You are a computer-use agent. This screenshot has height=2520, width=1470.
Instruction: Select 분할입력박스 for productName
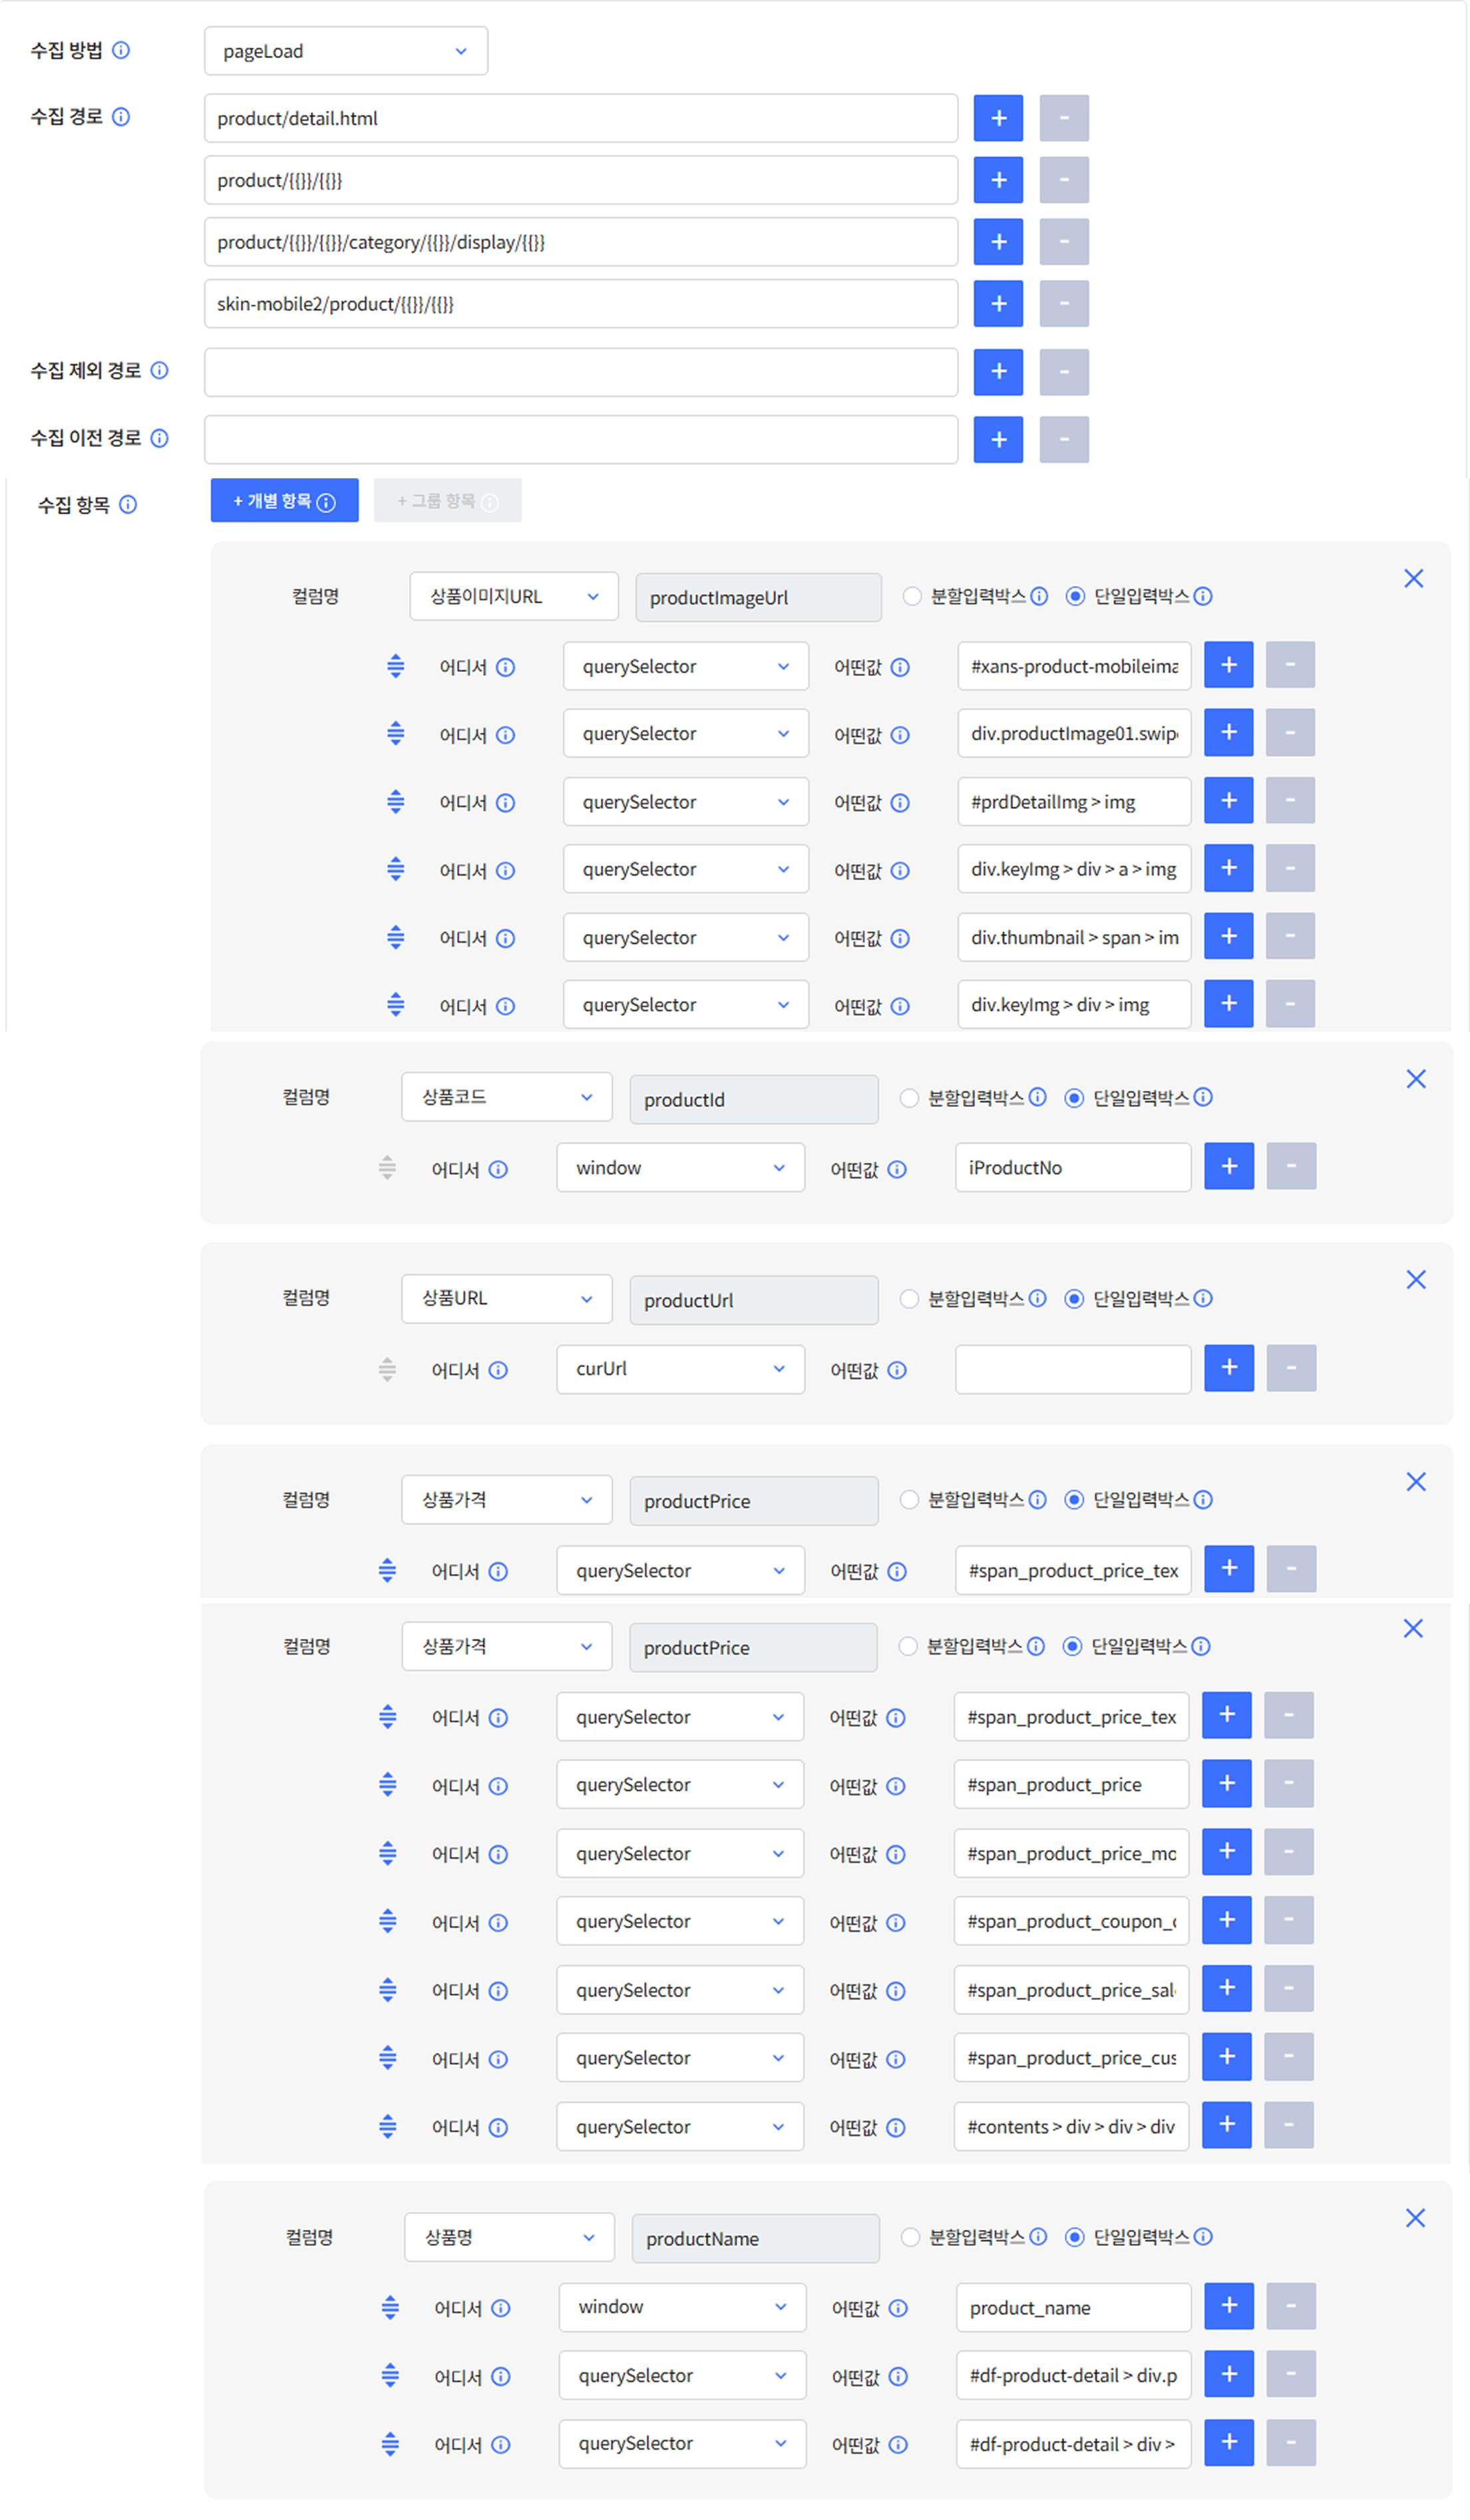pos(910,2237)
